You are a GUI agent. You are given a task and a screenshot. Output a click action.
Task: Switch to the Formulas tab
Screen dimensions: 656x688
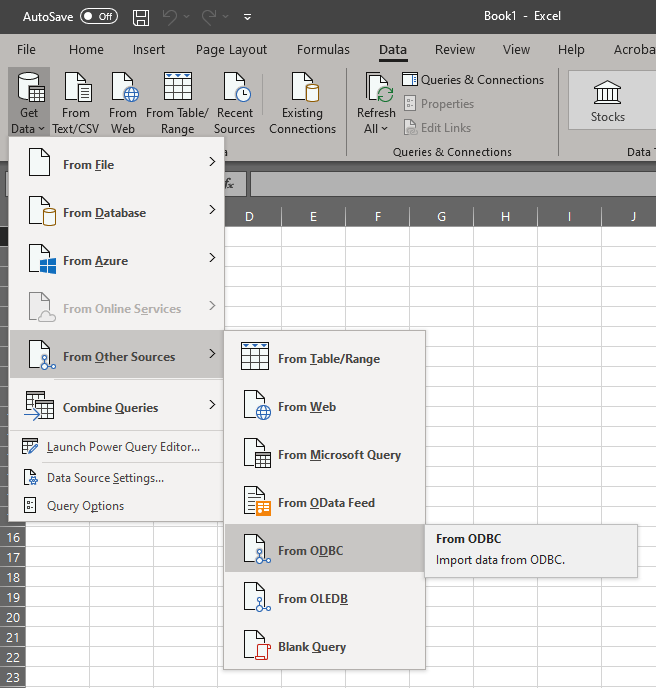323,50
